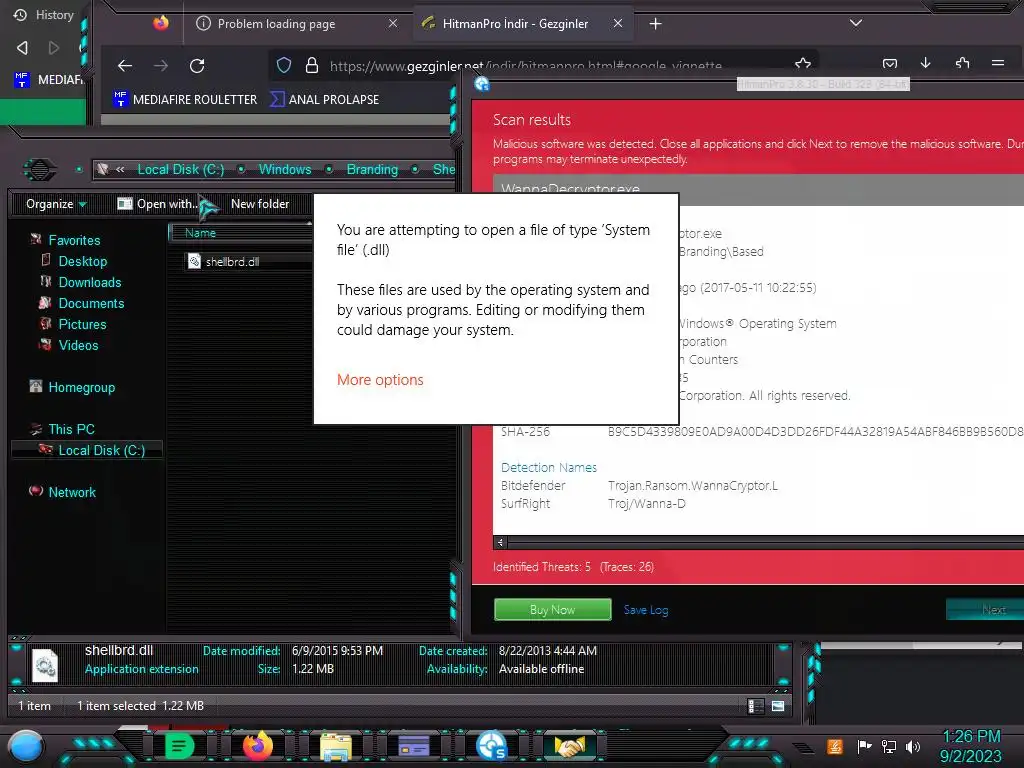
Task: Click the HitmanPro title bar icon
Action: click(x=482, y=84)
